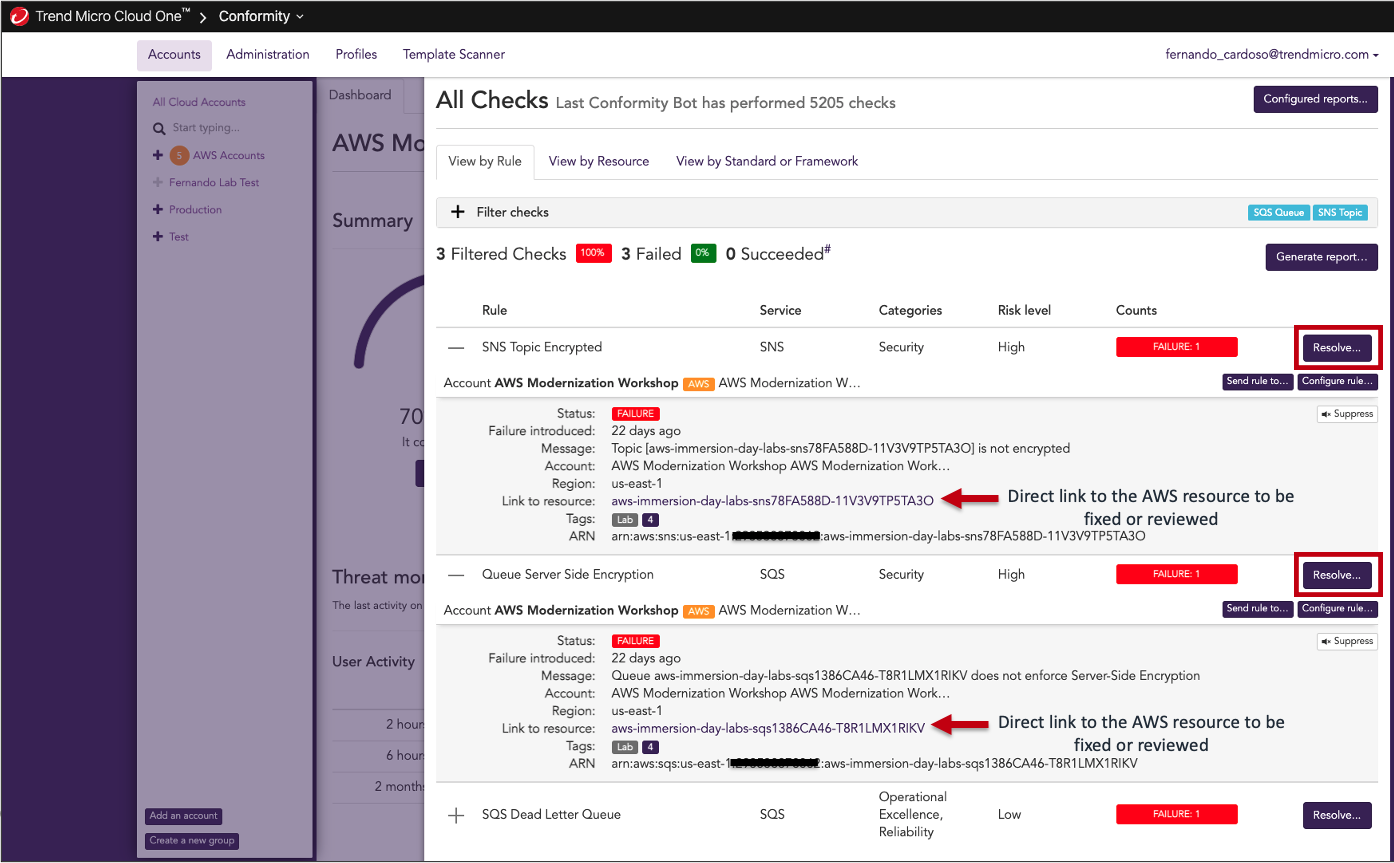Click Send rule to for SNS Topic Encrypted

[x=1257, y=382]
